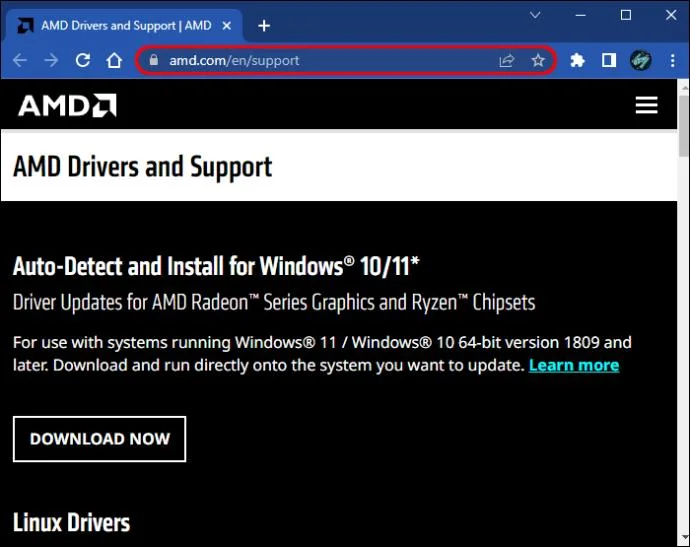
Task: Share this page from the address bar
Action: [x=506, y=60]
